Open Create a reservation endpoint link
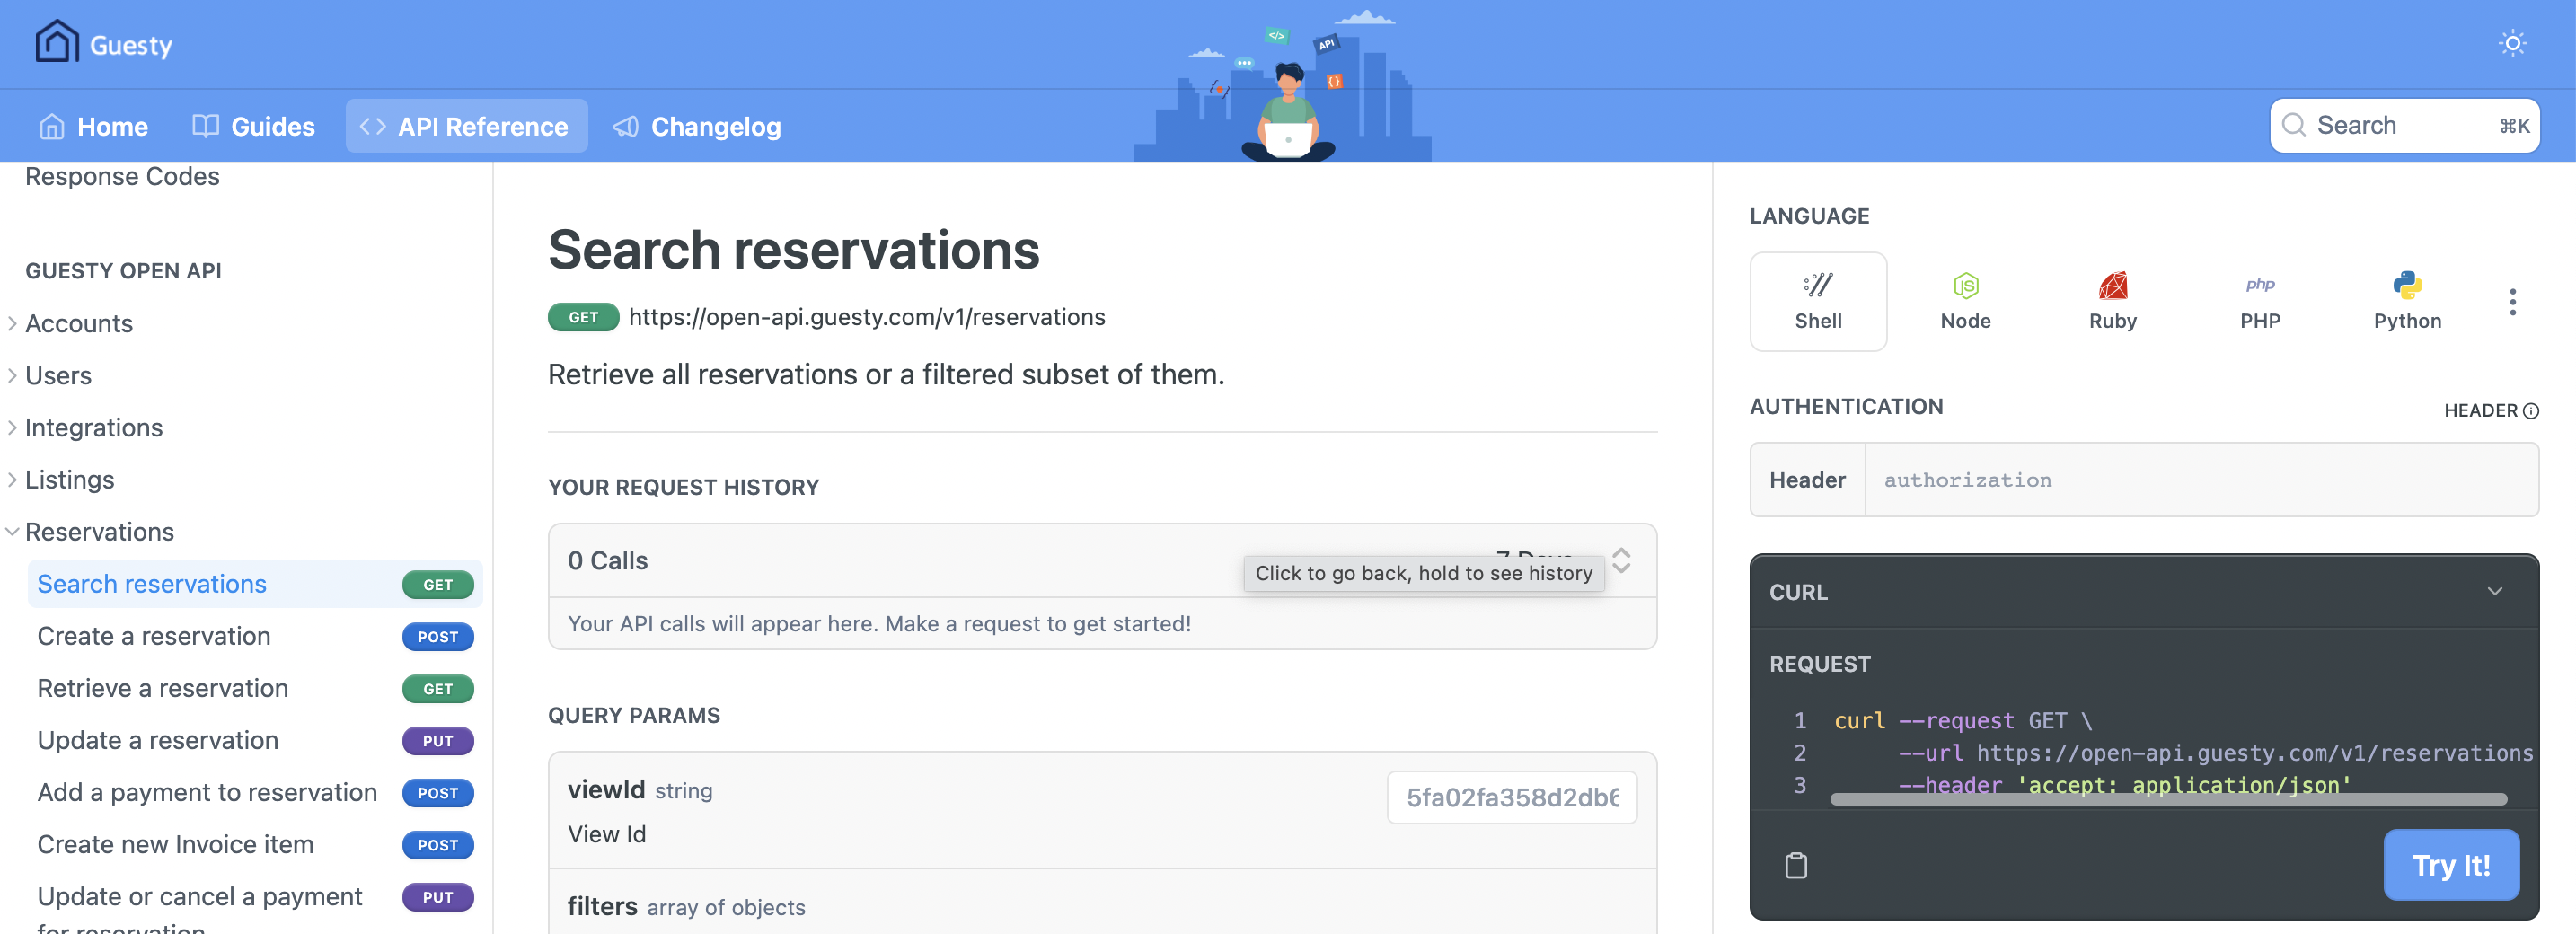This screenshot has height=934, width=2576. 154,636
